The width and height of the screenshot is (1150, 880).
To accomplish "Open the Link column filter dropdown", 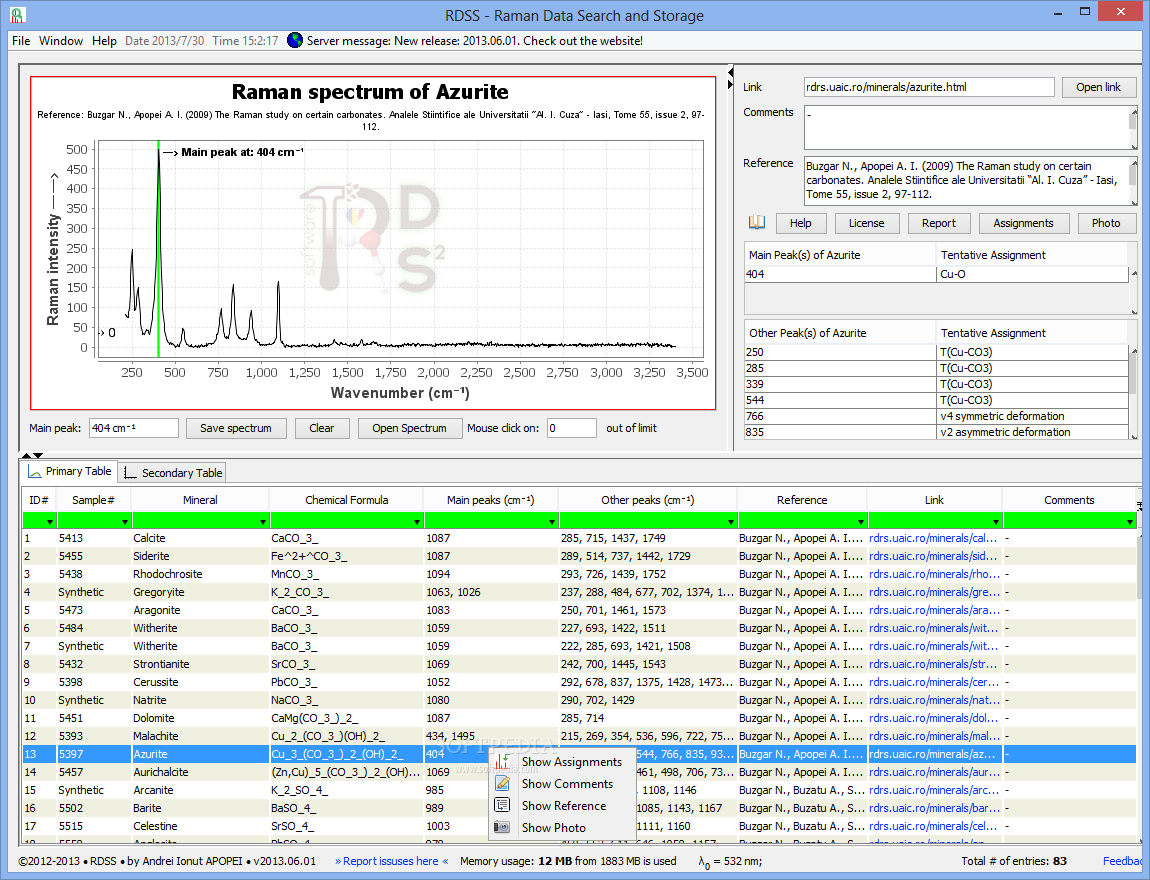I will [x=995, y=521].
